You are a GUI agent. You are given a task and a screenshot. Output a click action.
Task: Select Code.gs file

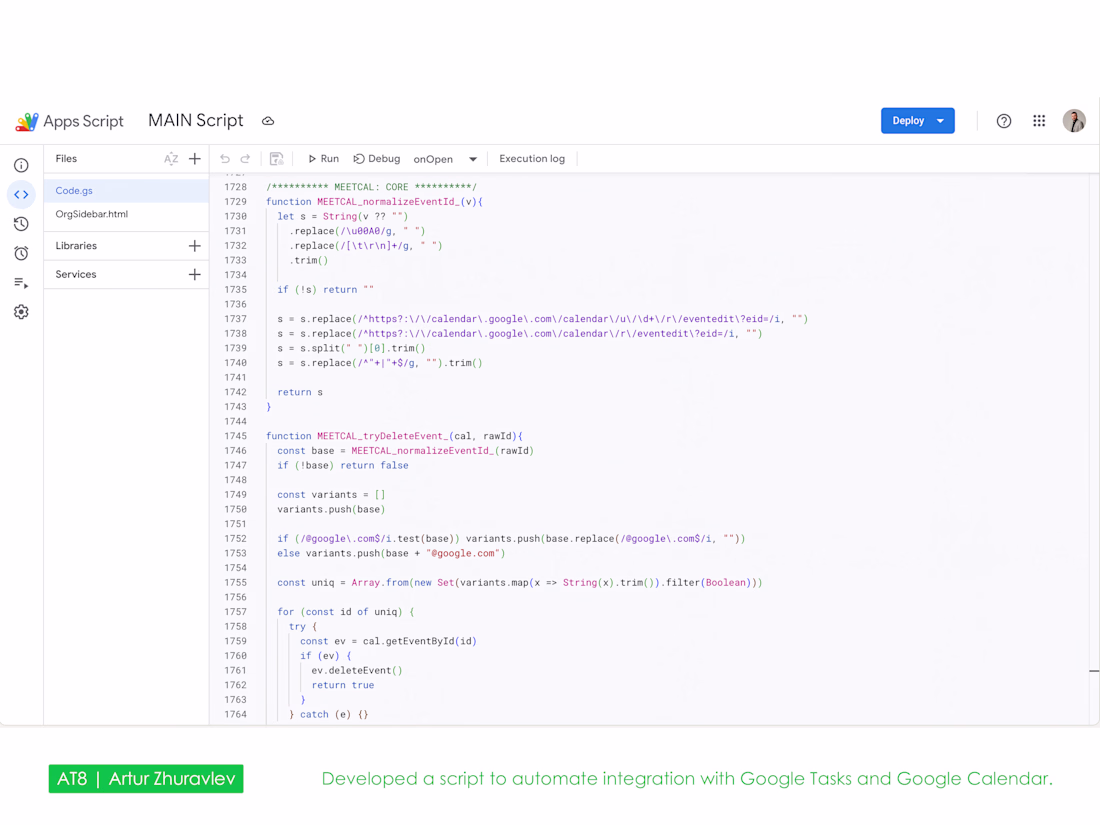(x=126, y=191)
